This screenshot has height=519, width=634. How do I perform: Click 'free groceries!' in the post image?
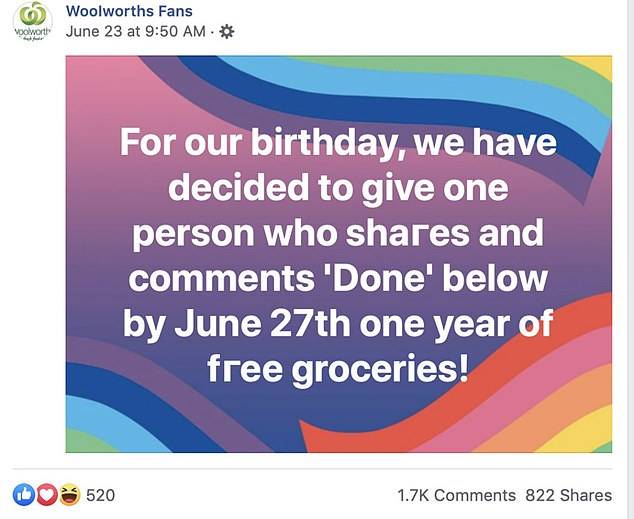point(339,370)
